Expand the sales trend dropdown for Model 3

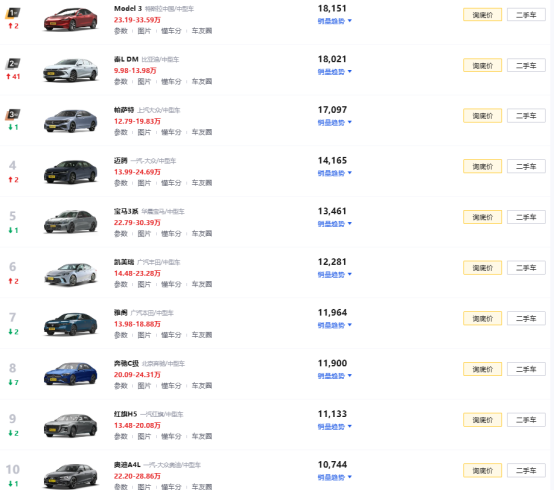click(x=334, y=21)
